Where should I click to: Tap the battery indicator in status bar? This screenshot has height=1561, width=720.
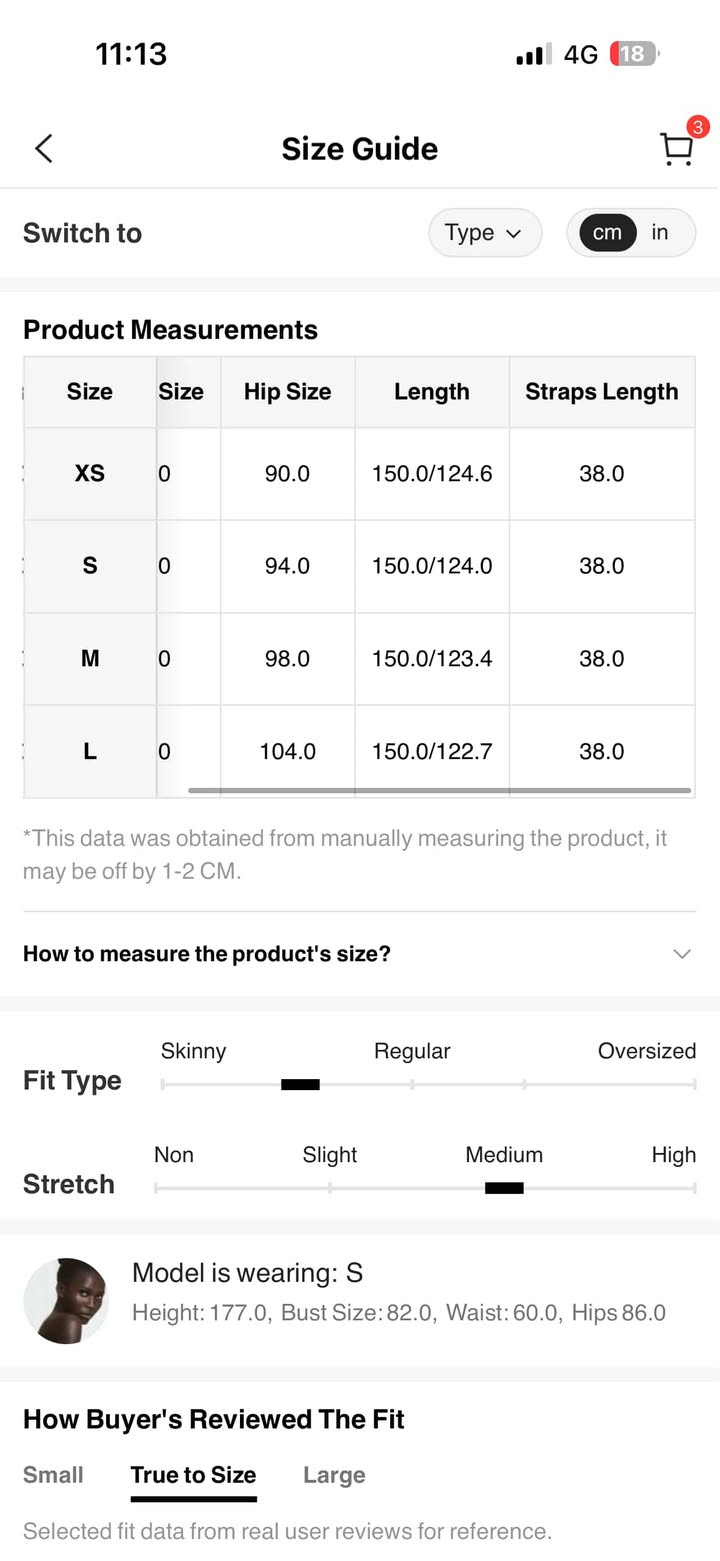pyautogui.click(x=633, y=54)
